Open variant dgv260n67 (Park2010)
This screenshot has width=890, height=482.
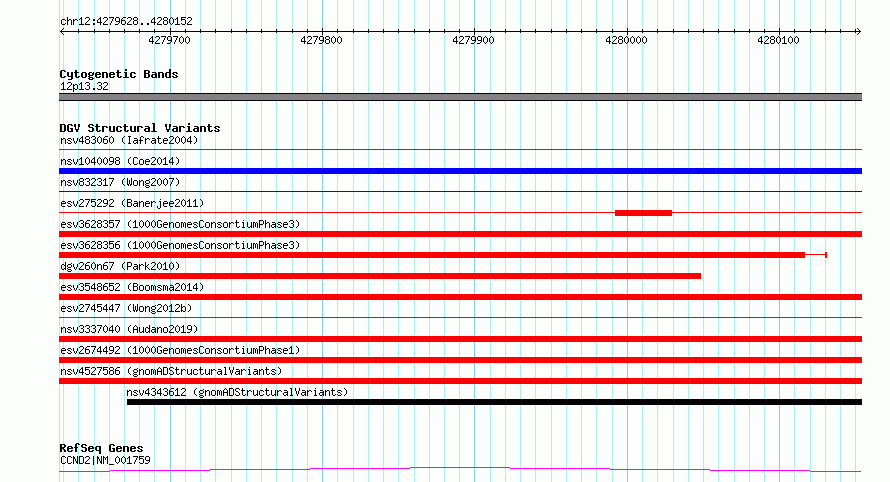point(120,266)
